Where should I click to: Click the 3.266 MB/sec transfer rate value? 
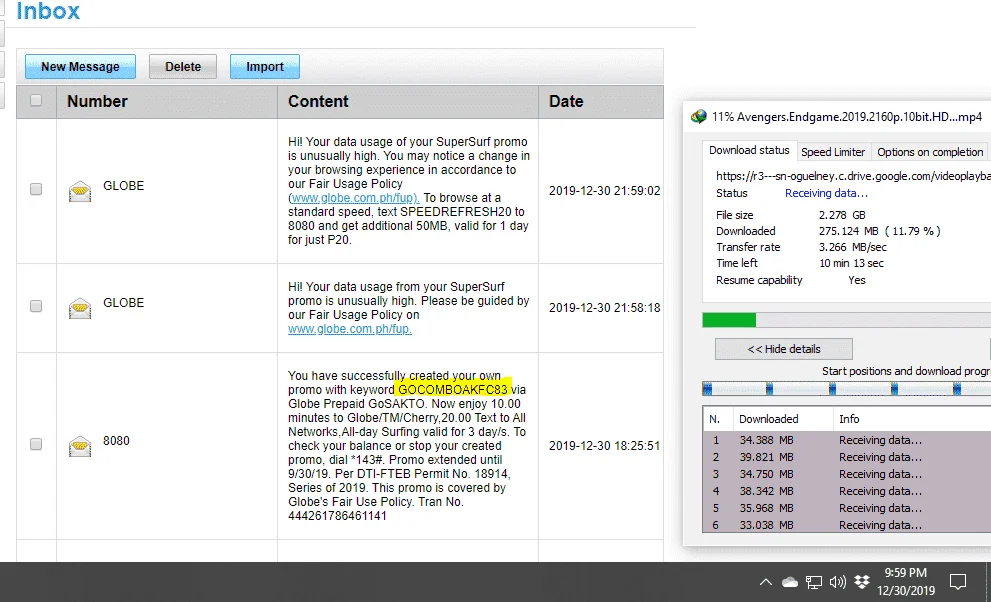pos(853,247)
